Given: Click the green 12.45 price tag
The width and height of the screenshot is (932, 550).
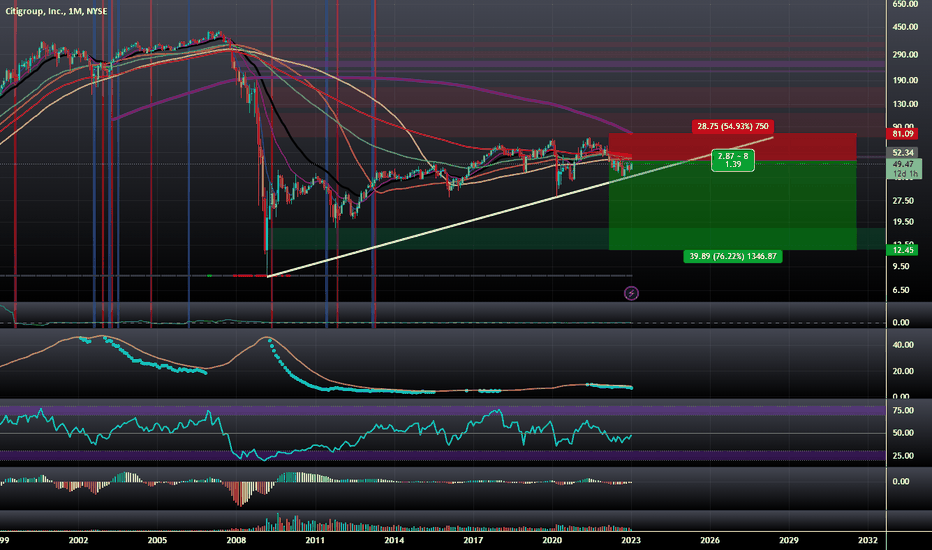Looking at the screenshot, I should point(902,250).
